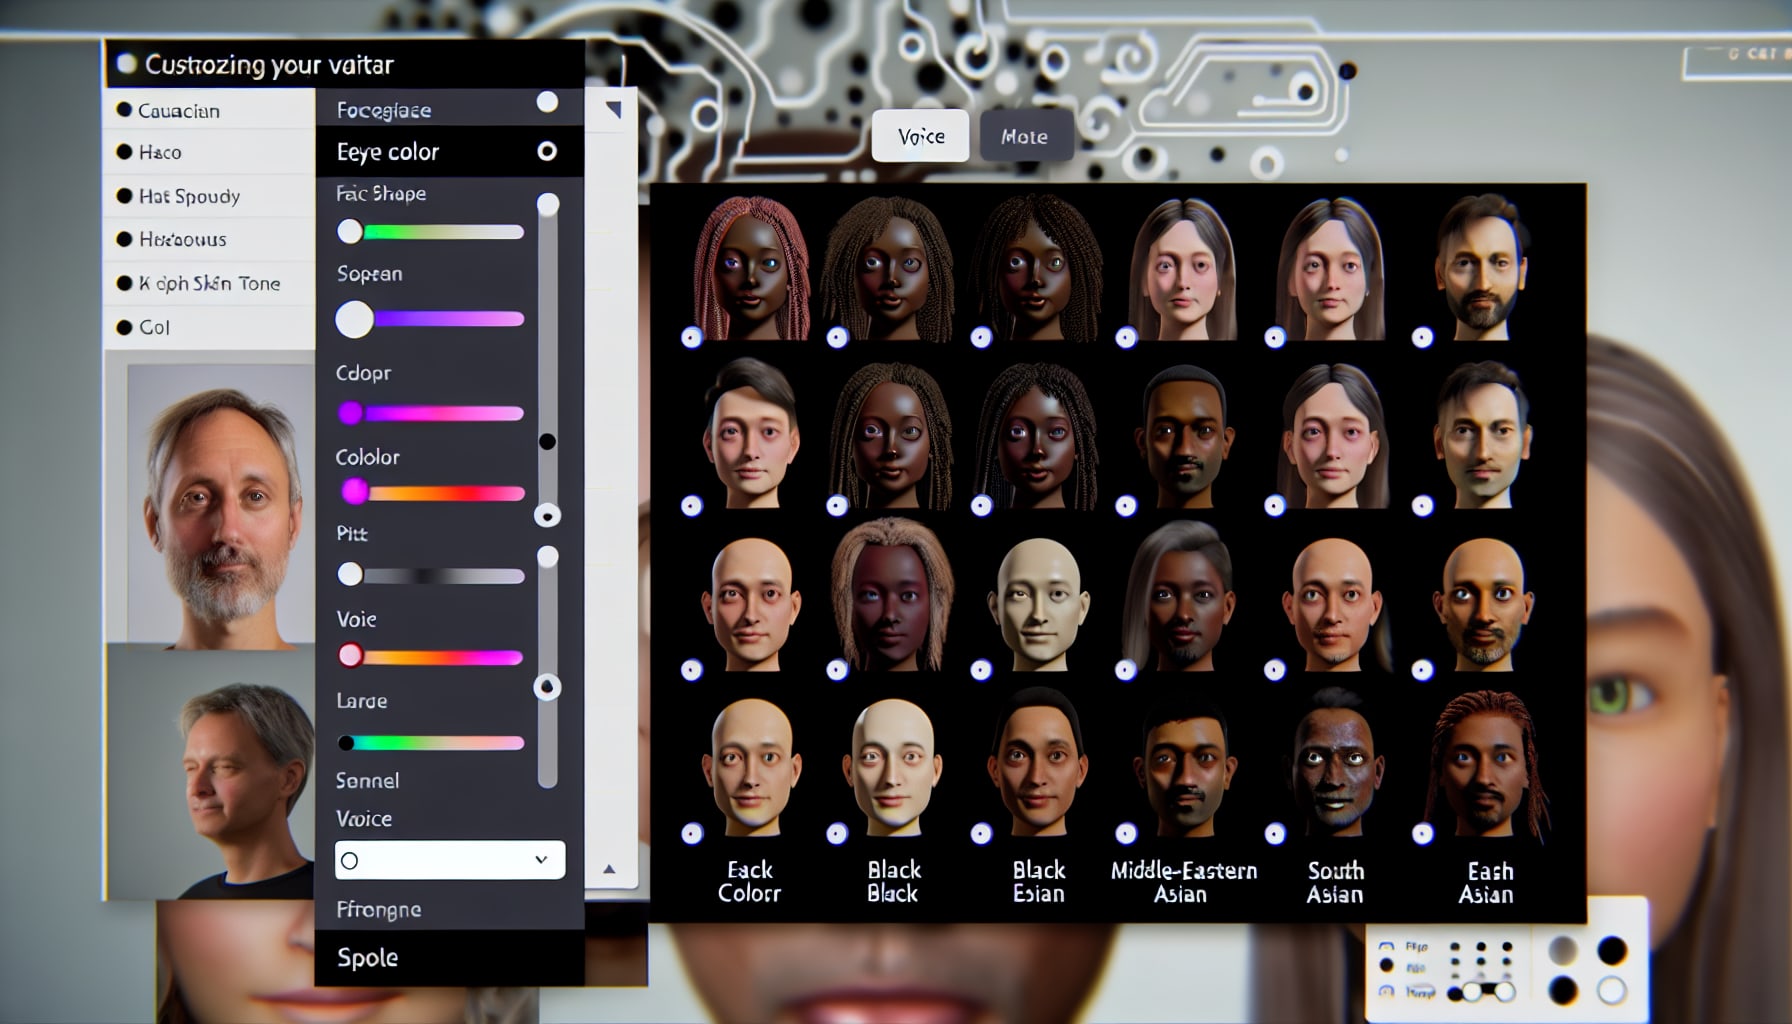Click the Spole button at the panel bottom
The image size is (1792, 1024).
point(367,957)
